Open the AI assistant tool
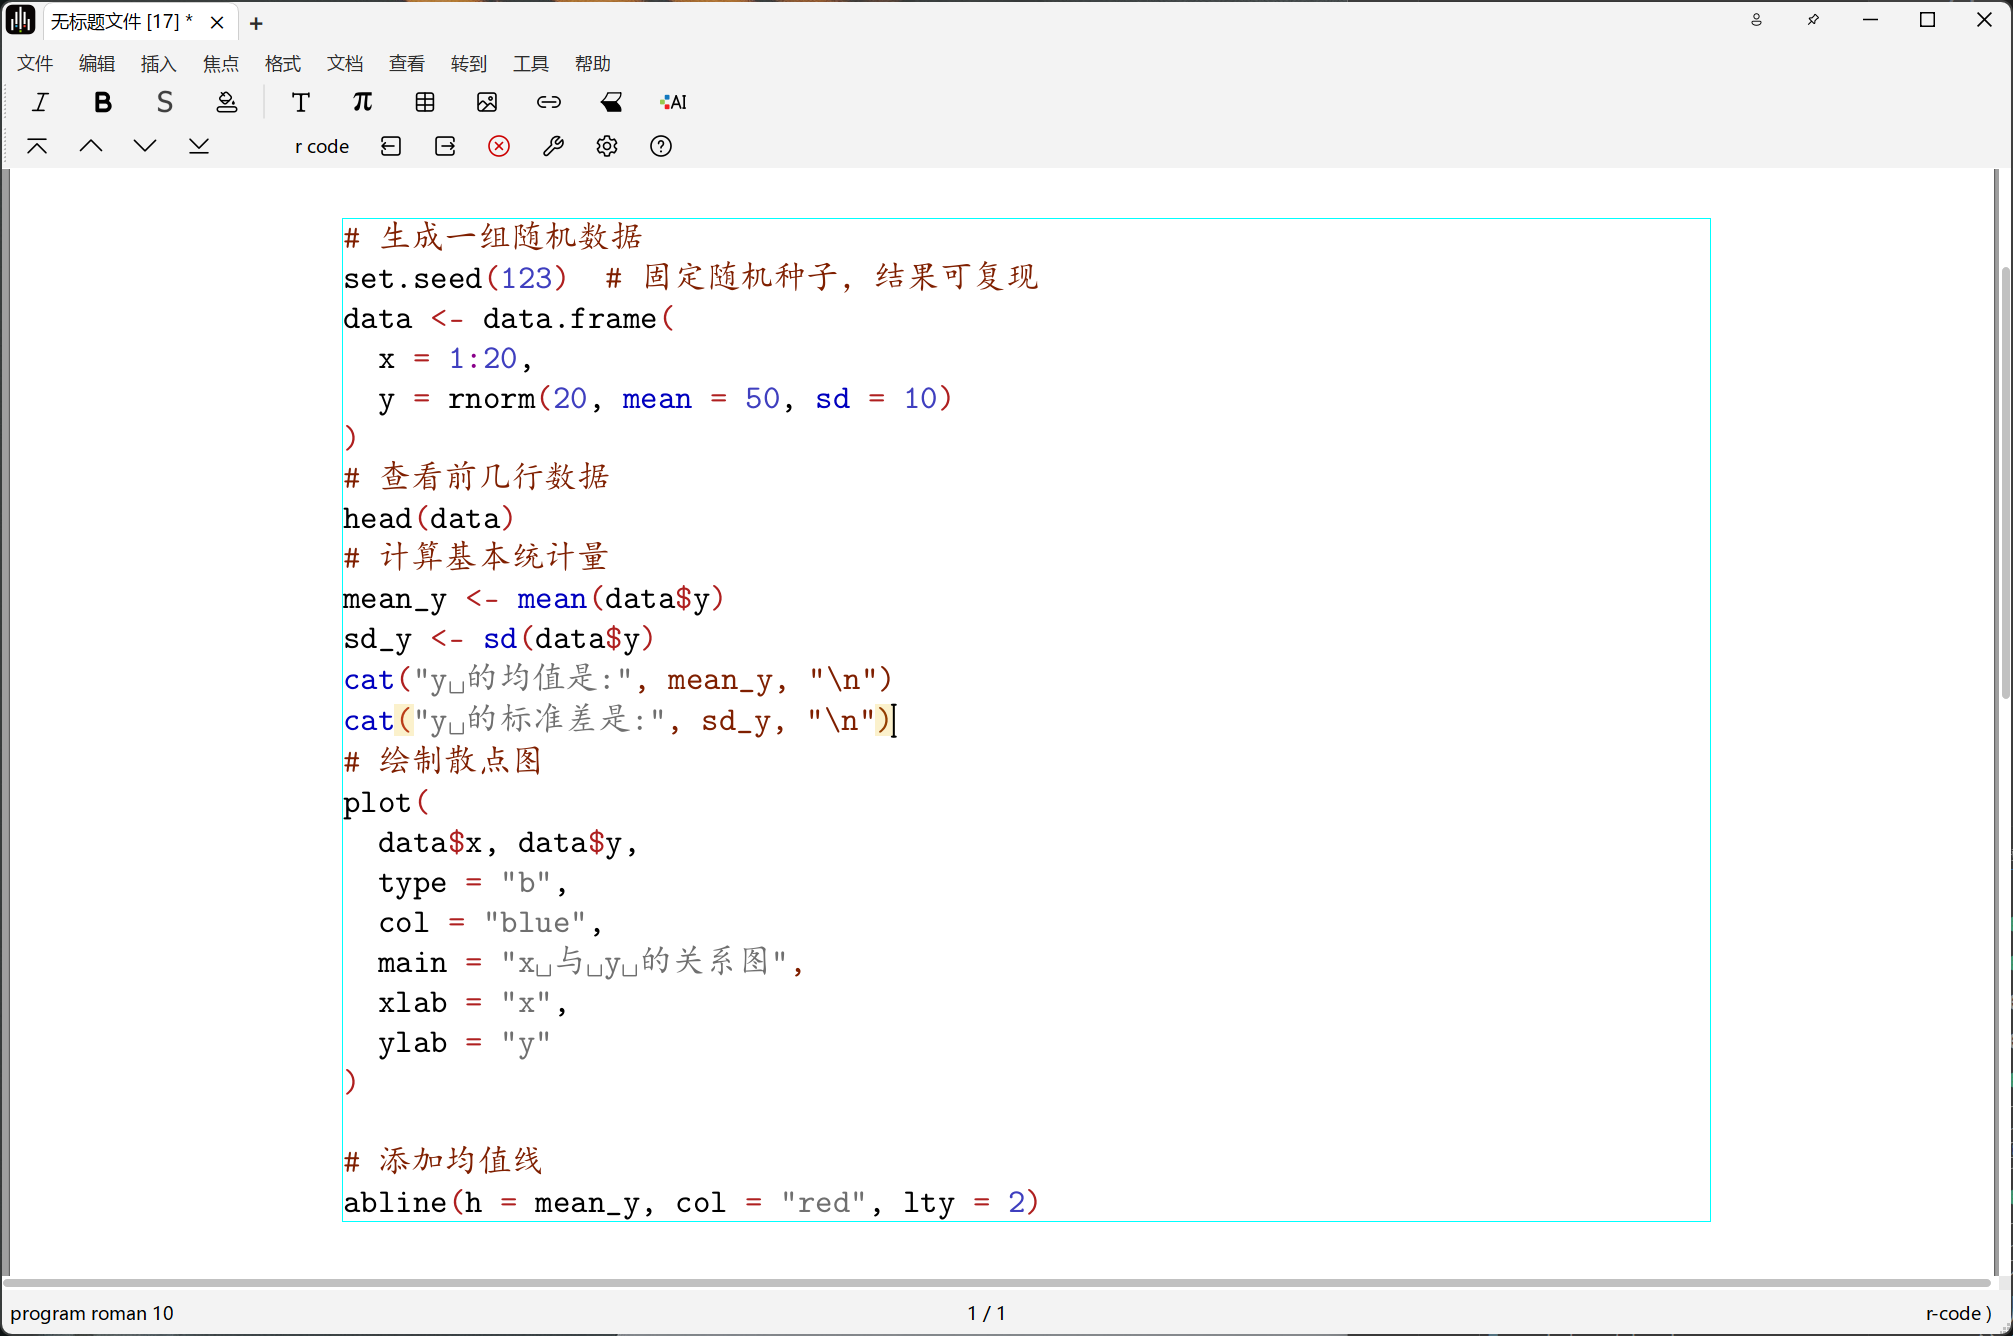Viewport: 2013px width, 1336px height. pyautogui.click(x=673, y=102)
